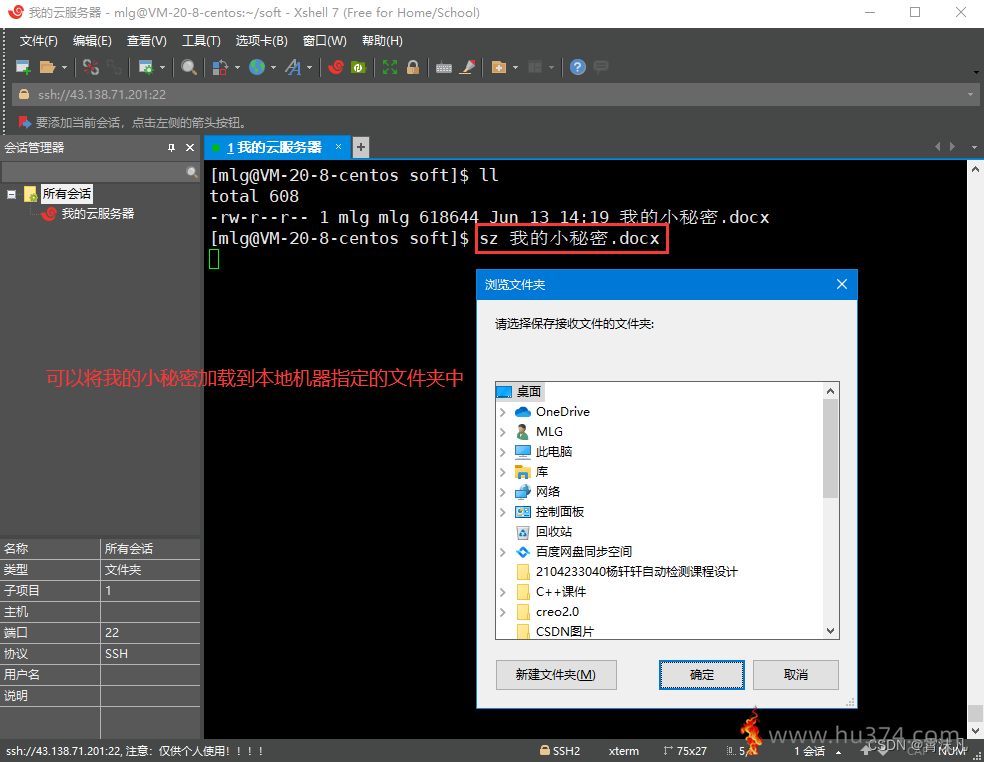Open the 窗口(W) menu

[x=324, y=41]
